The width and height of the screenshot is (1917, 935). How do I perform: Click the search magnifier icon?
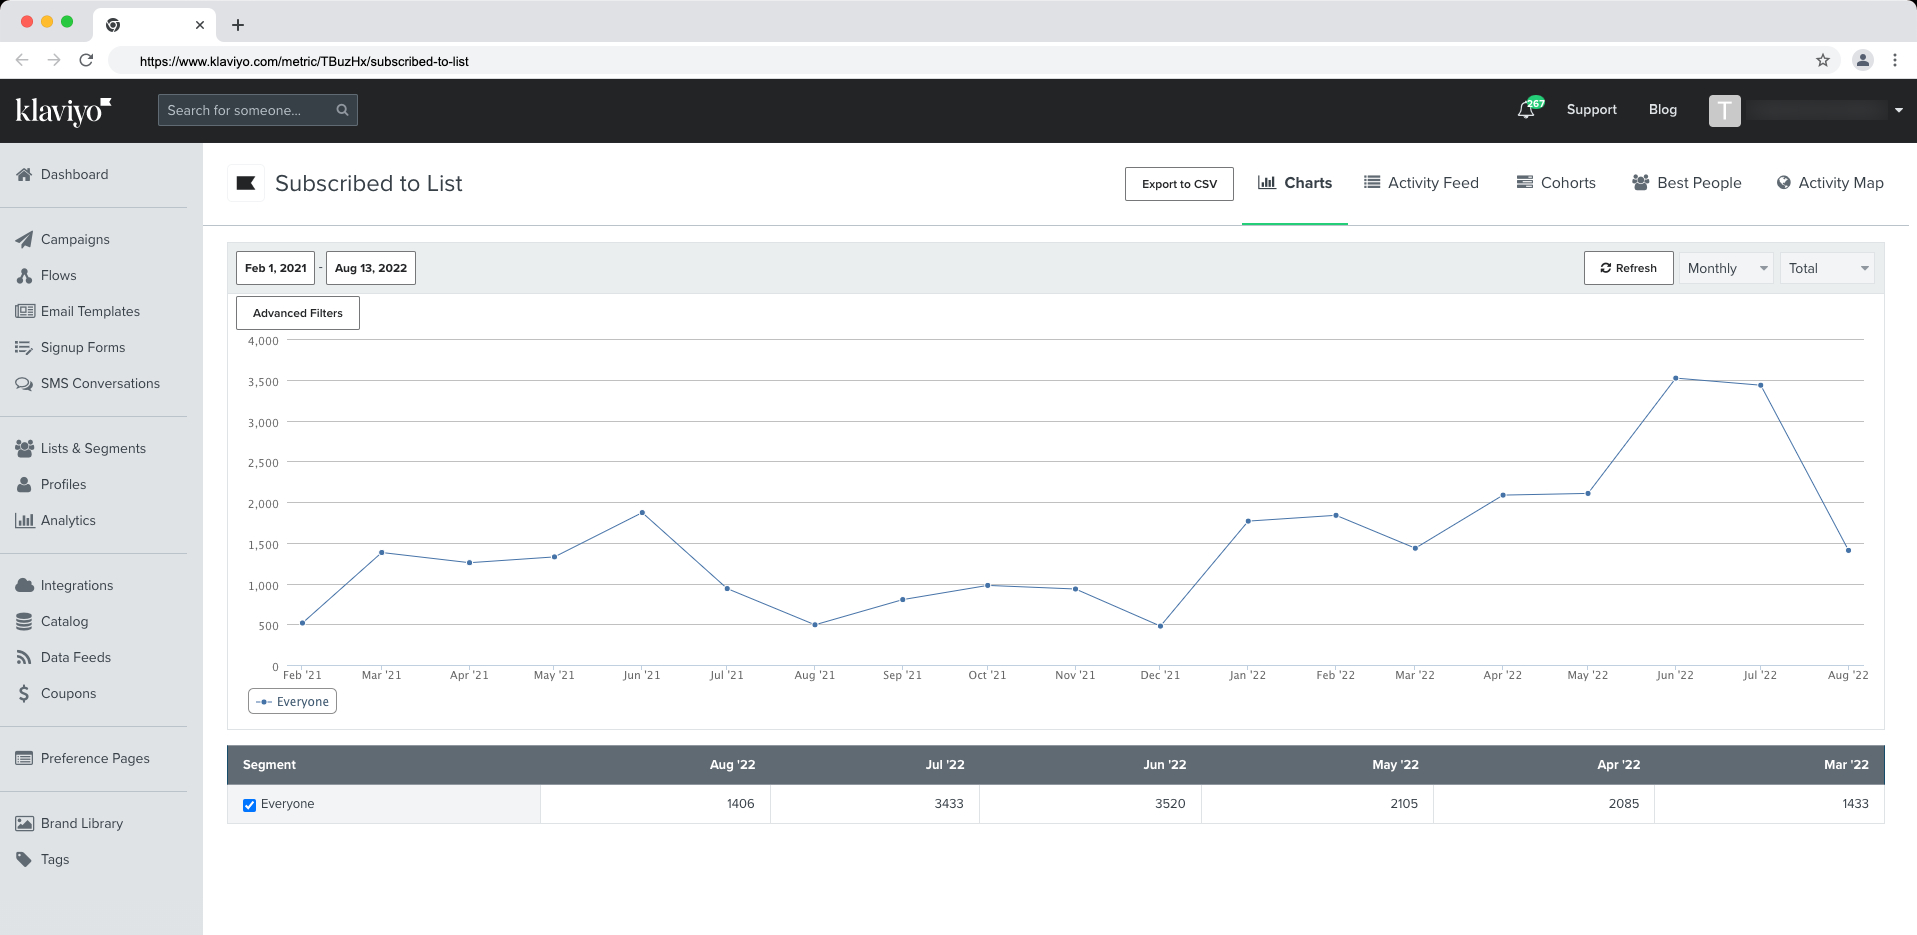click(342, 110)
